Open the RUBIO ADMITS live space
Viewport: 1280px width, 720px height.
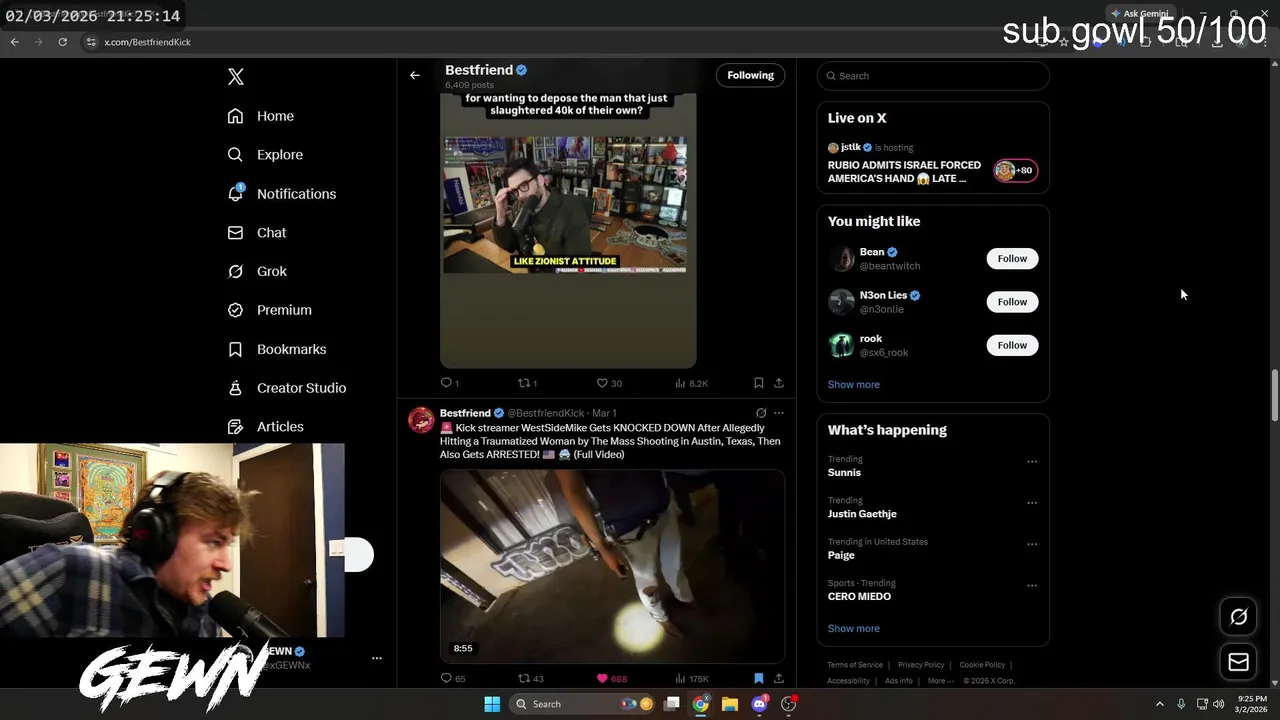(x=904, y=172)
